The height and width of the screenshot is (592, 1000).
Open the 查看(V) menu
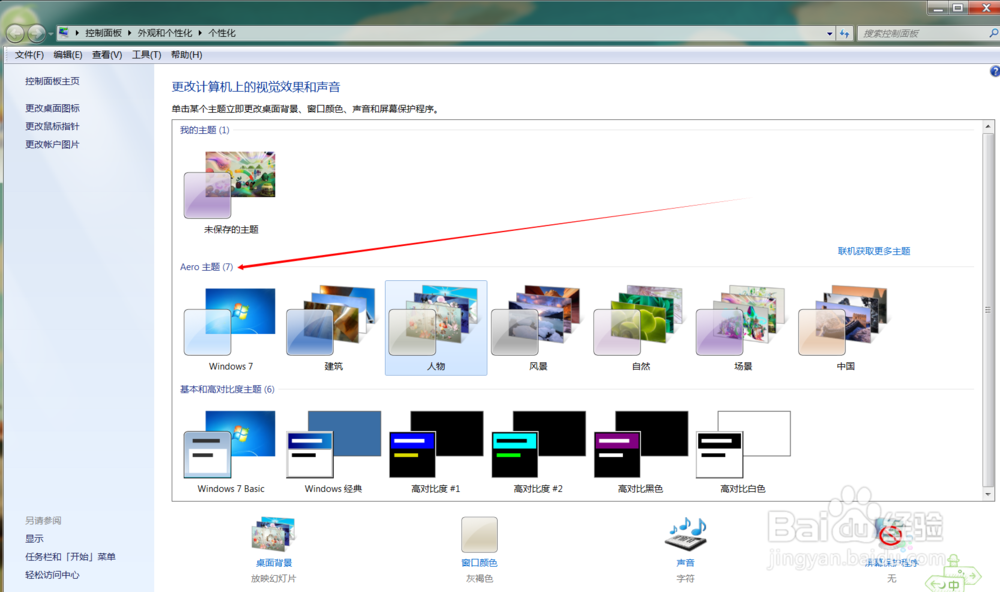(107, 55)
